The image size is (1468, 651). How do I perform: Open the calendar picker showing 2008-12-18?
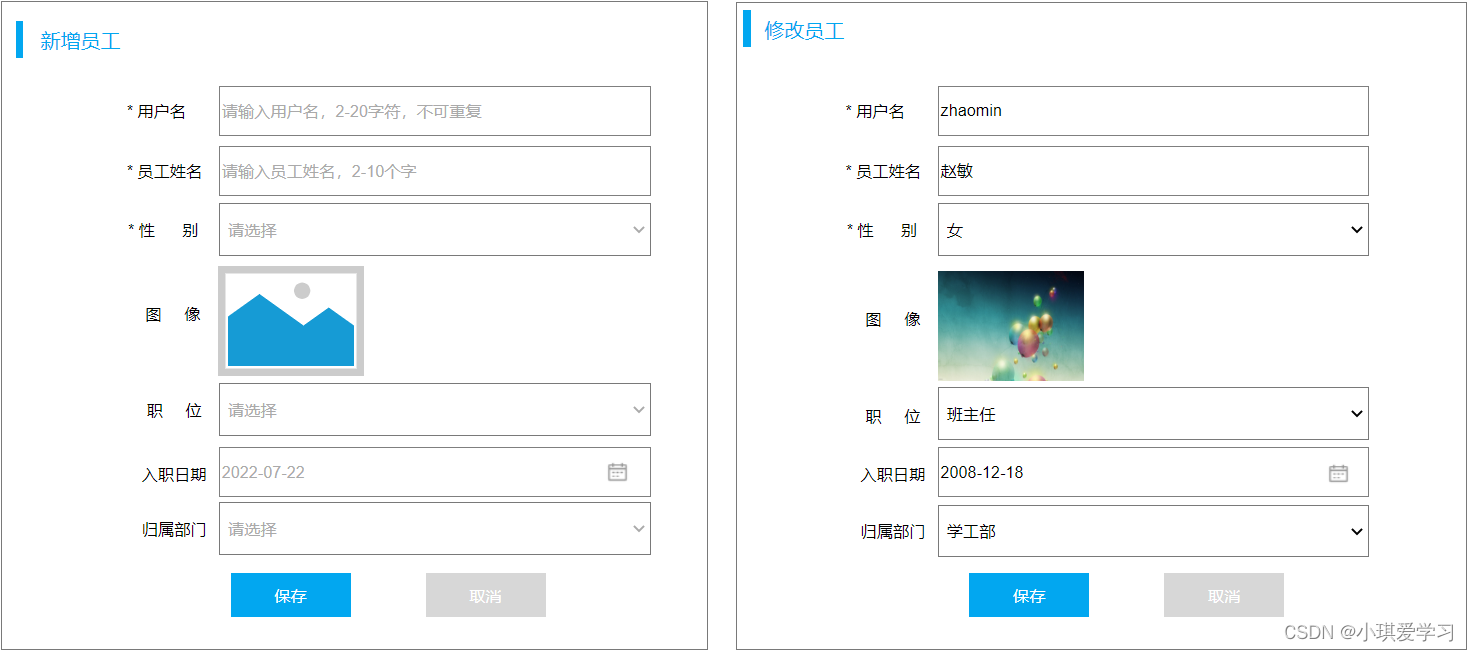tap(1336, 471)
